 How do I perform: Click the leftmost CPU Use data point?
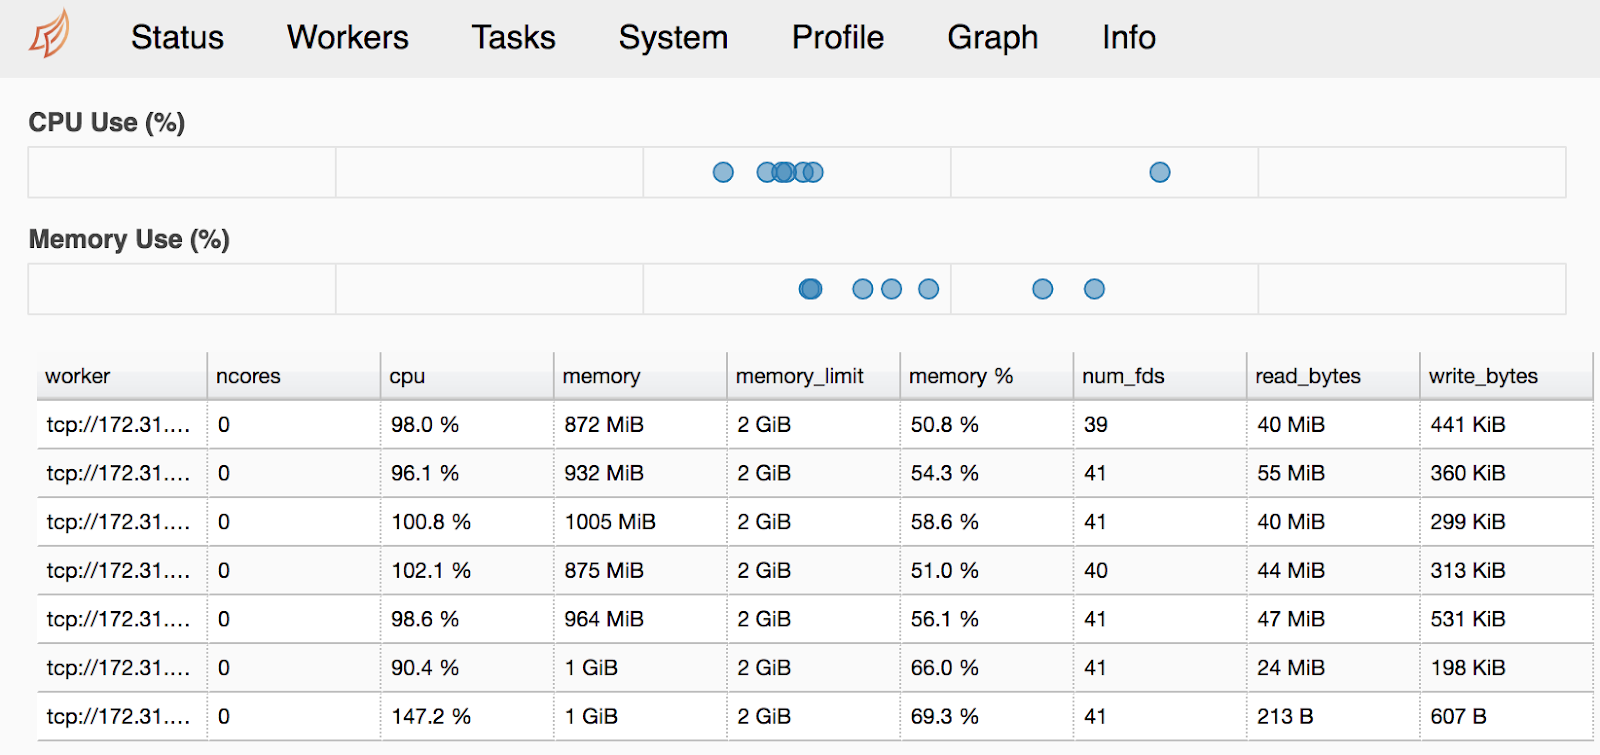pos(723,172)
